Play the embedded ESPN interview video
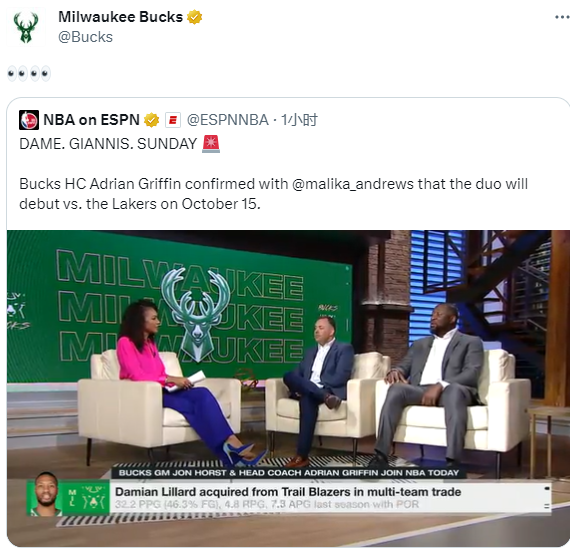This screenshot has width=570, height=548. (288, 388)
